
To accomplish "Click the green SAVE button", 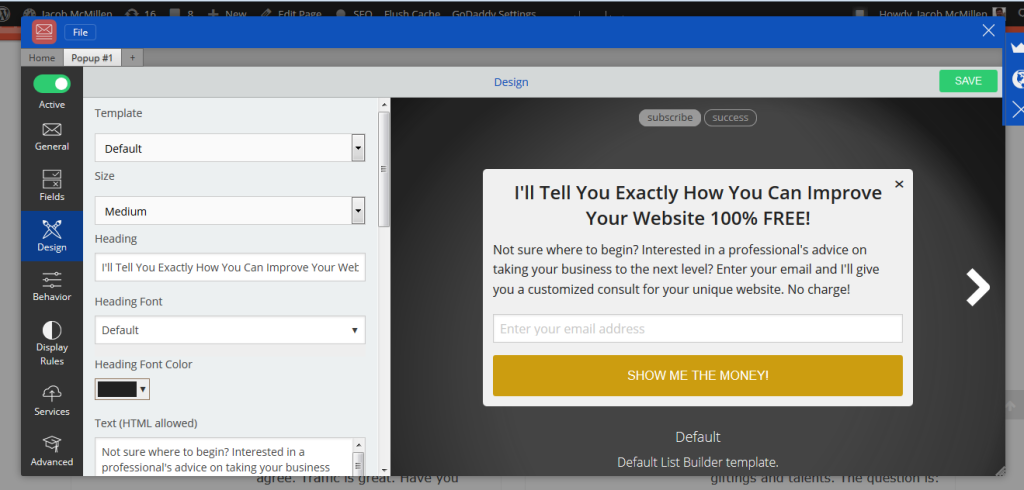I will pyautogui.click(x=968, y=81).
